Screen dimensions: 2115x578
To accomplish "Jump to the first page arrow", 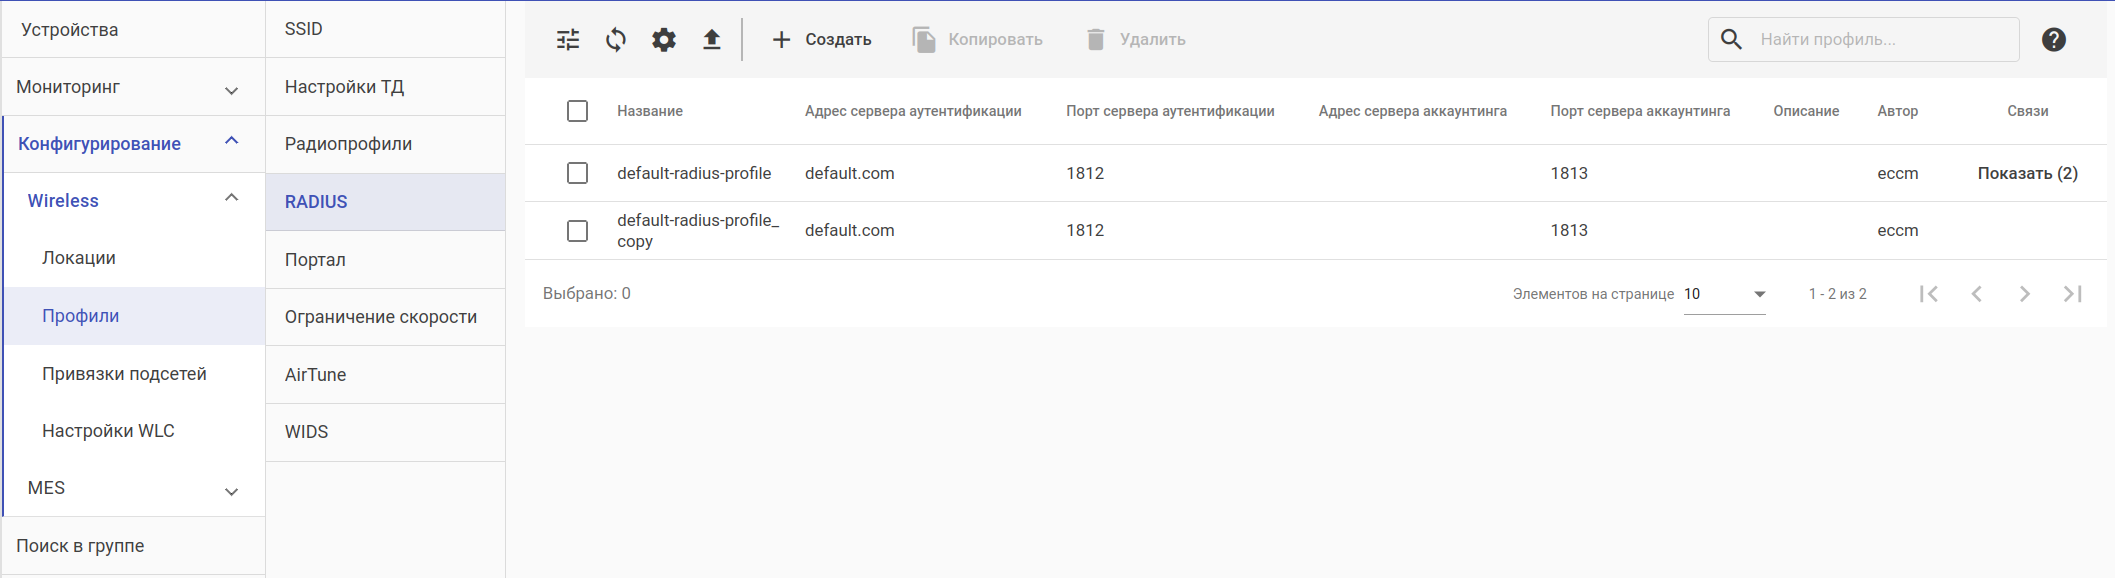I will click(1929, 294).
